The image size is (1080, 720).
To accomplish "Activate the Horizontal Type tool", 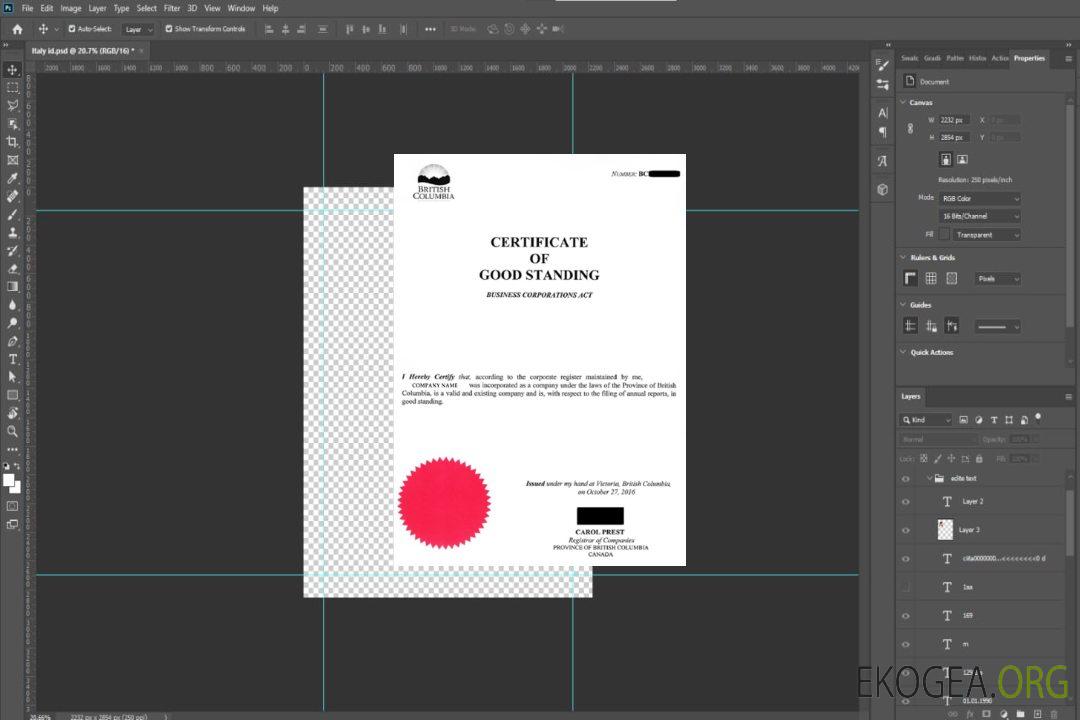I will pos(12,359).
